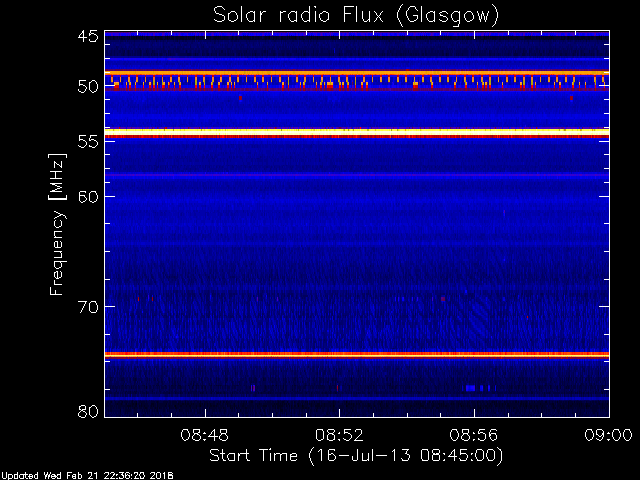640x480 pixels.
Task: Select the 08:52 time axis label
Action: pos(339,436)
